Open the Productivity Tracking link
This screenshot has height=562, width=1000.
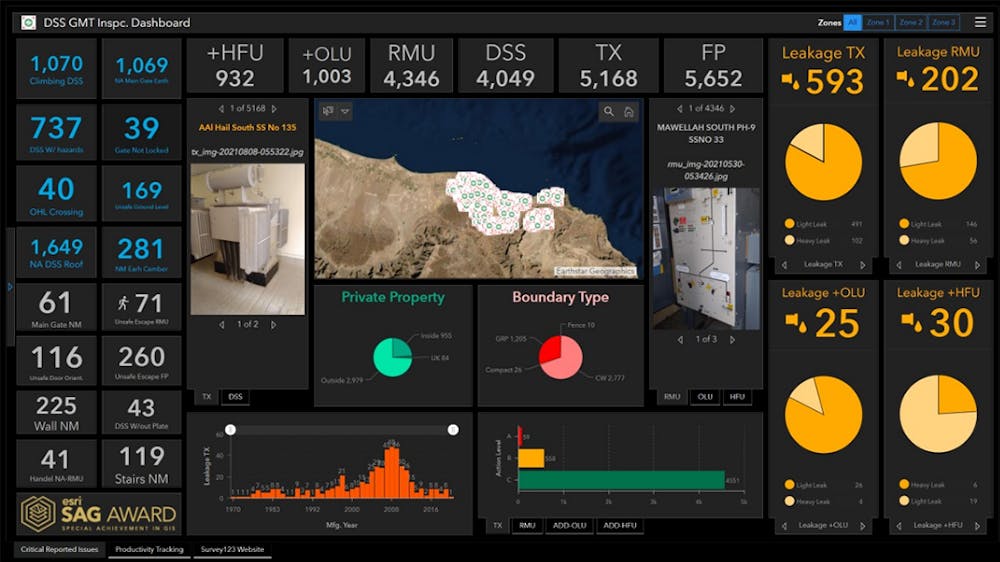point(149,549)
